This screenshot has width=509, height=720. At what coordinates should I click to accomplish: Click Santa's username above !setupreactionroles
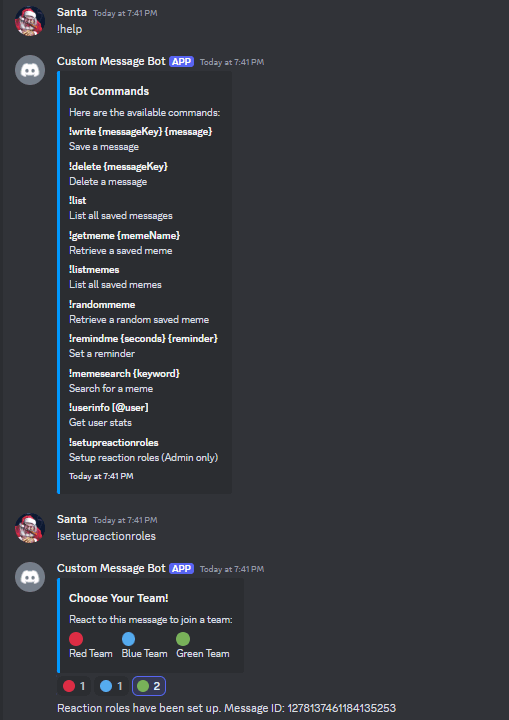coord(72,519)
